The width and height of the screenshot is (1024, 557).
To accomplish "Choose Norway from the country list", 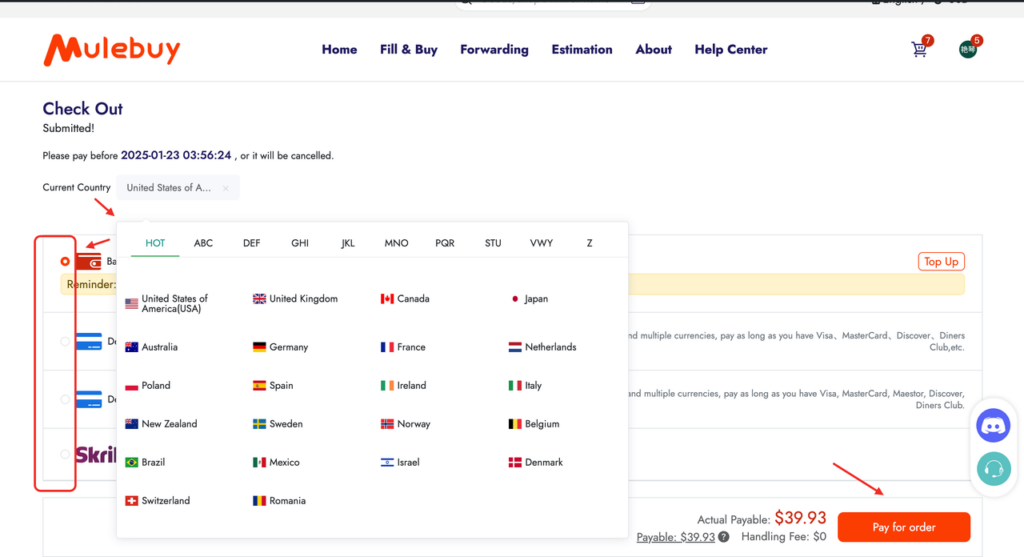I will (x=406, y=424).
